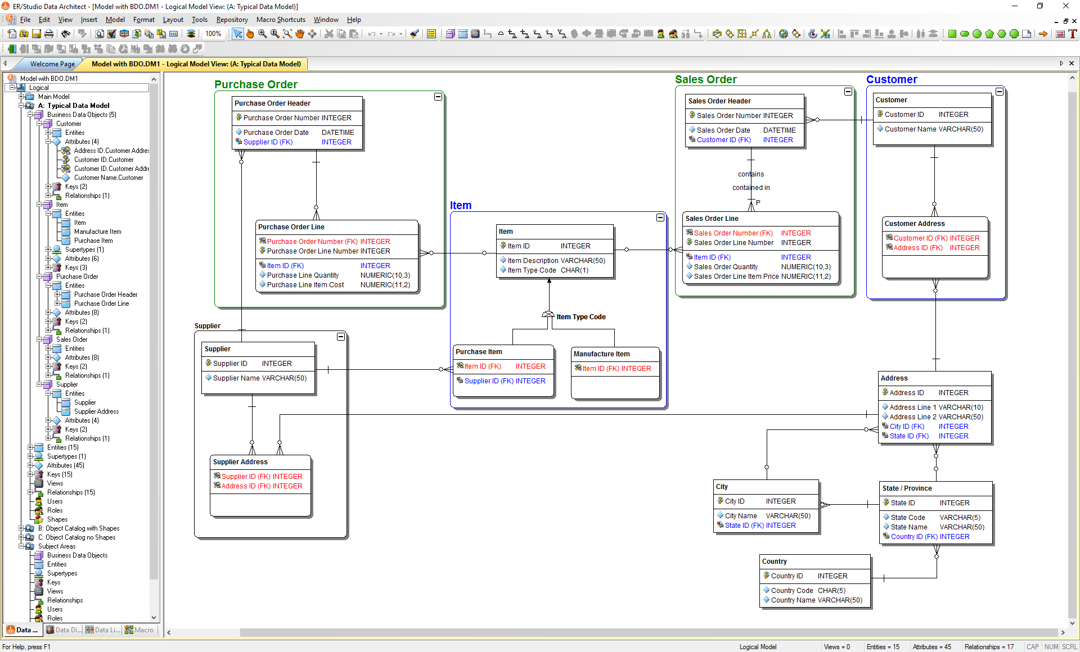Expand the Main Model tree node
This screenshot has width=1080, height=652.
coord(21,97)
